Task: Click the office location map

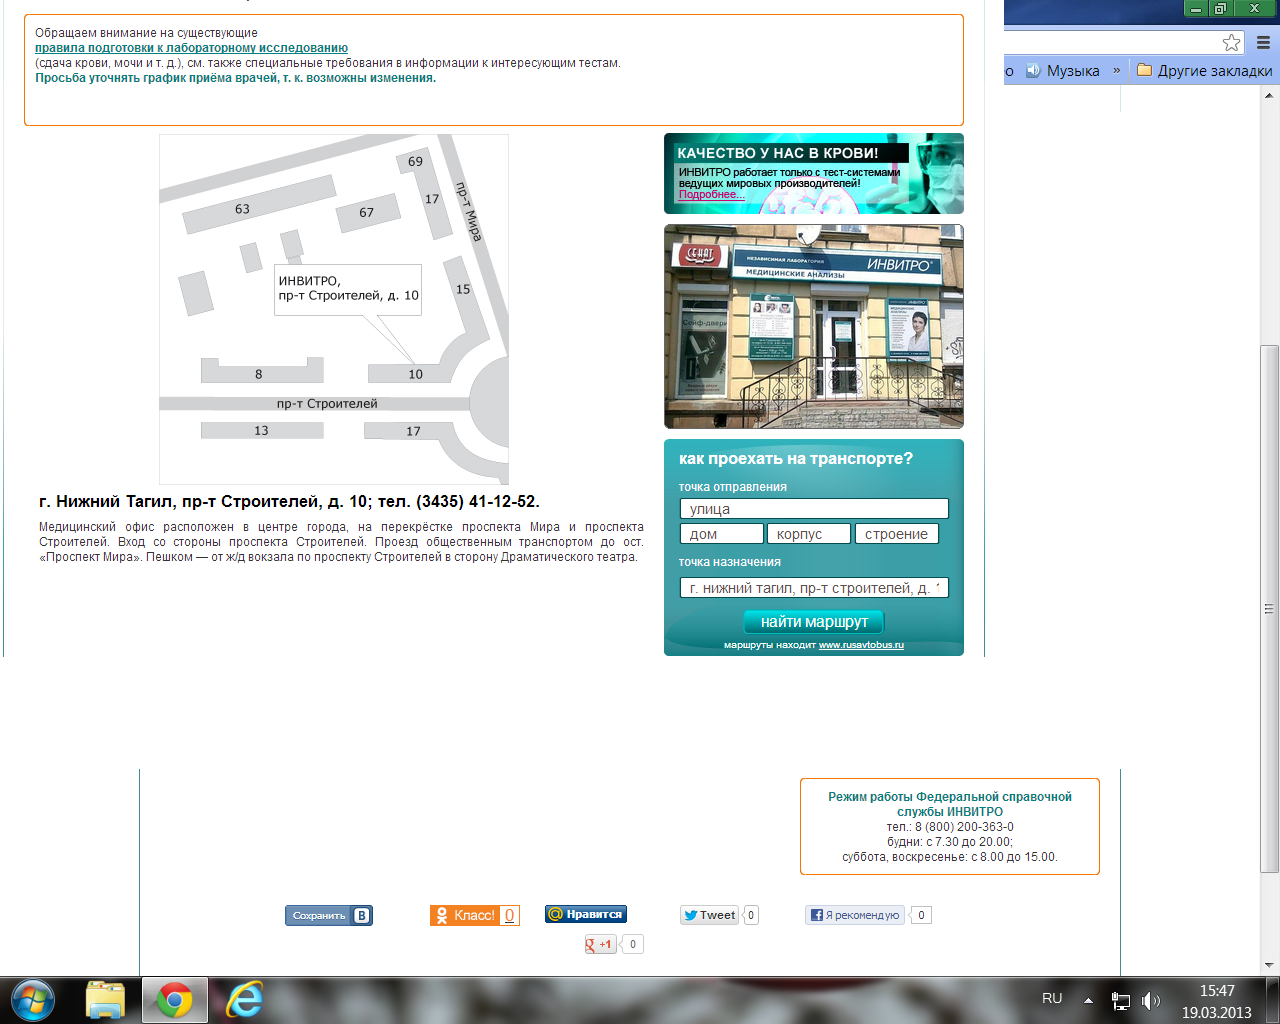Action: (x=334, y=310)
